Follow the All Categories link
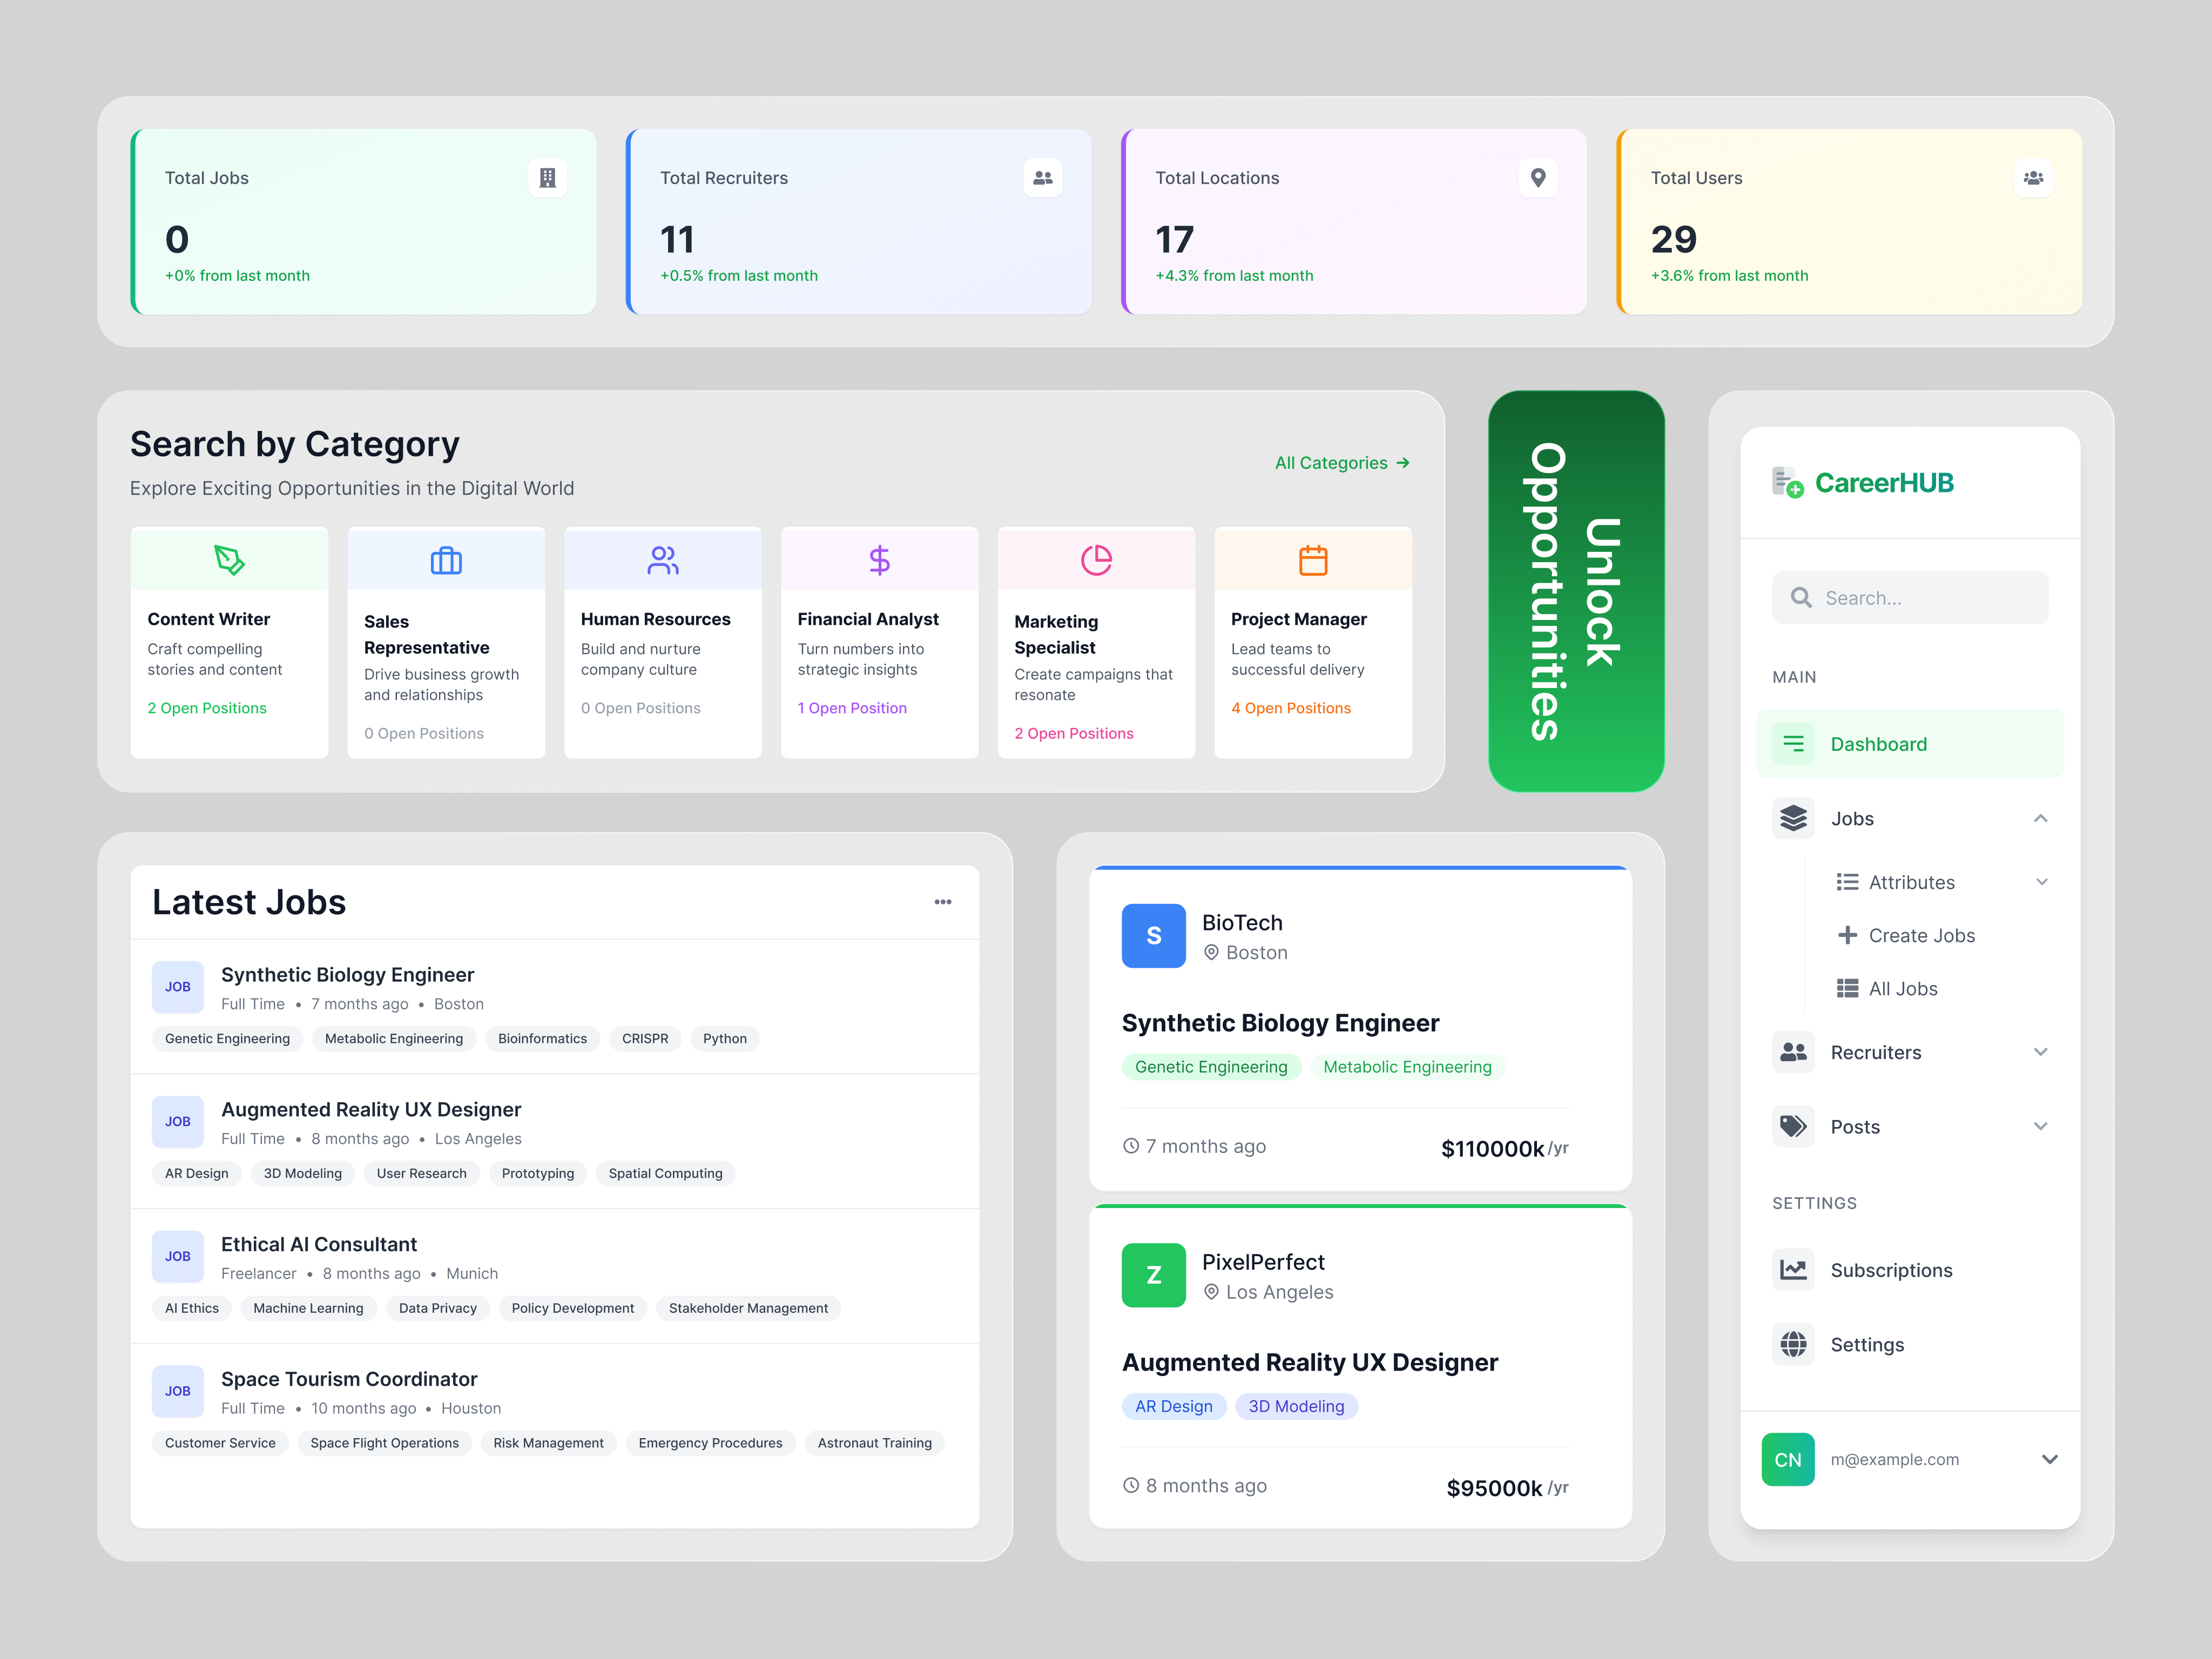Screen dimensions: 2212x1659 tap(1341, 463)
